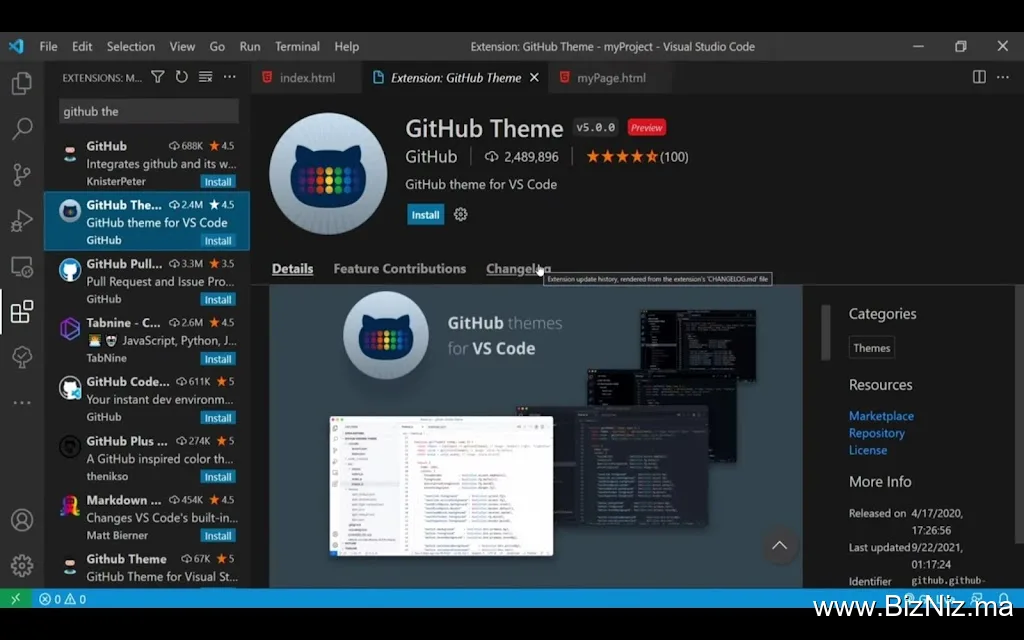The height and width of the screenshot is (640, 1024).
Task: Click the VS Code logo icon
Action: pyautogui.click(x=16, y=46)
